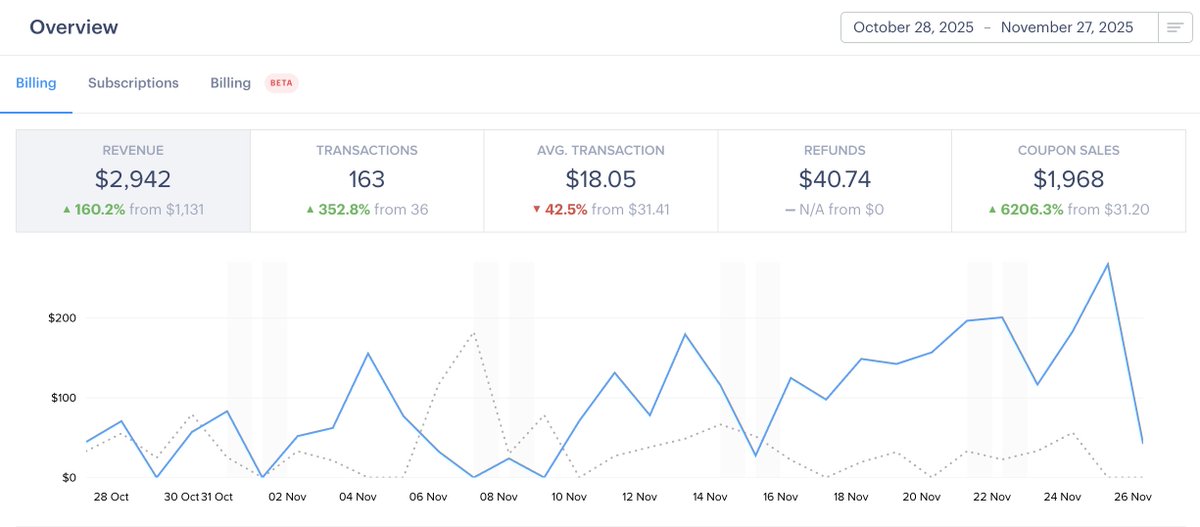The height and width of the screenshot is (527, 1200).
Task: View the Refunds metric card
Action: 835,180
